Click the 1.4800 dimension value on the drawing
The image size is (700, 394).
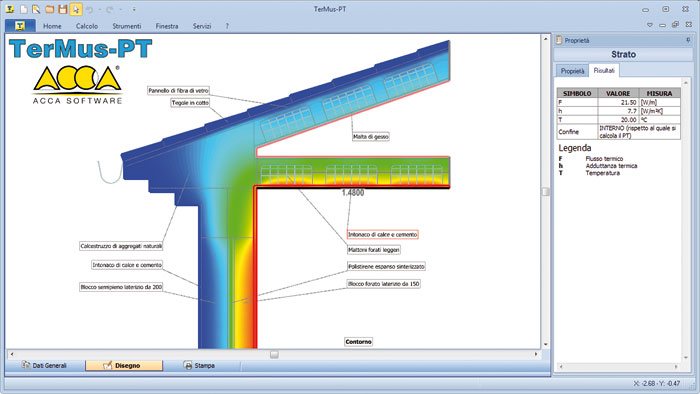(353, 193)
